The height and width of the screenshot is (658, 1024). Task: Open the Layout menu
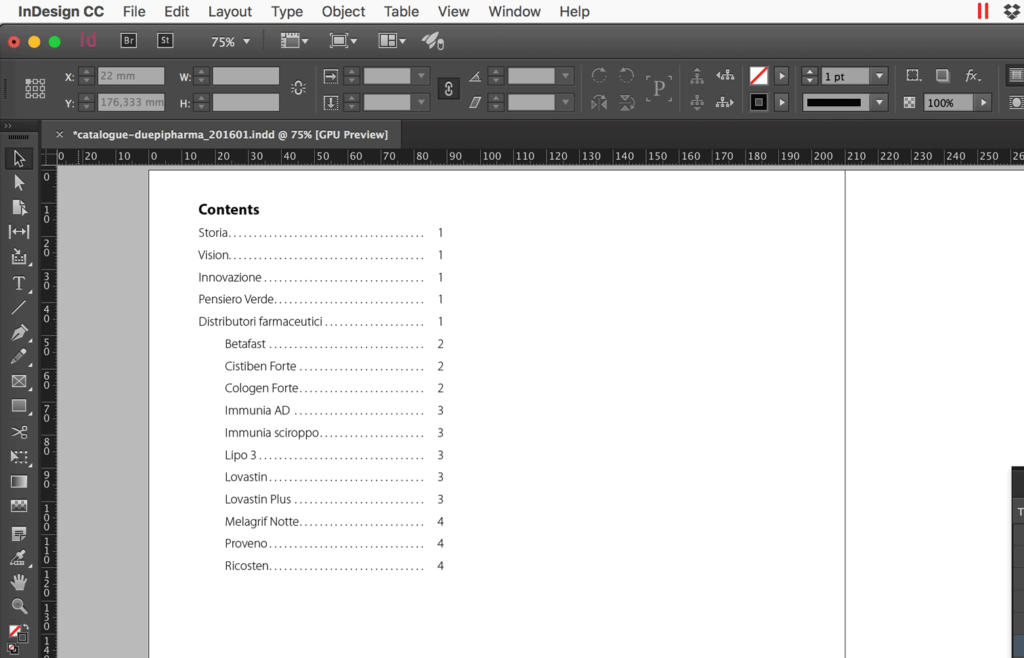point(230,11)
